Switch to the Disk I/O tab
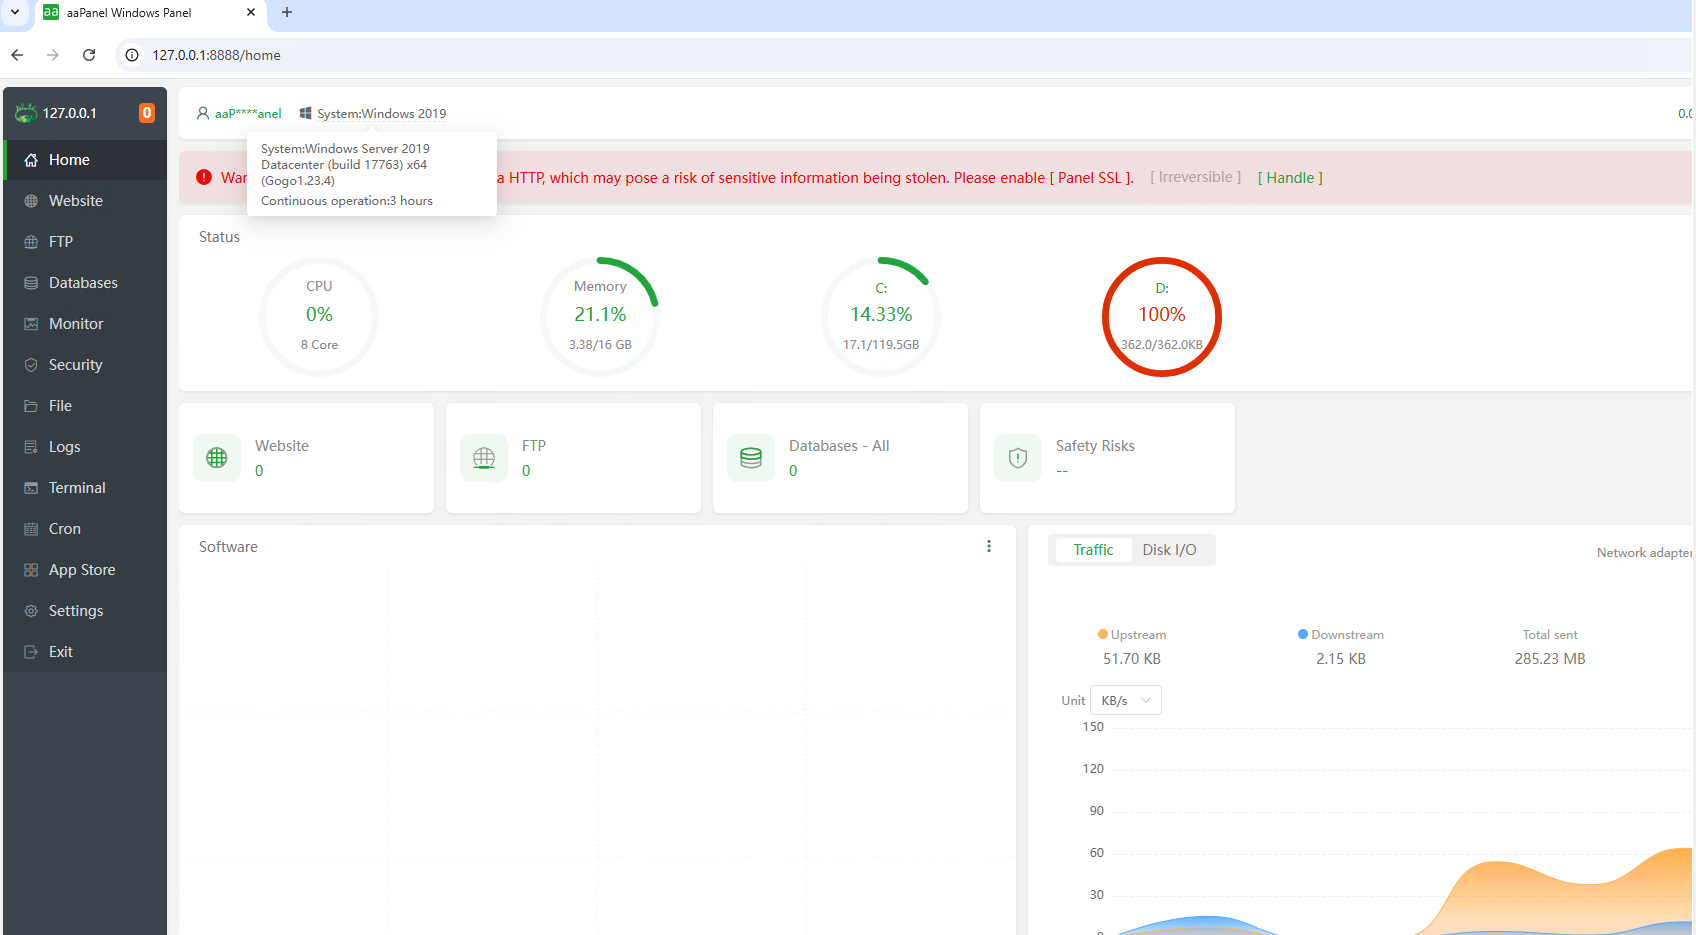 1169,550
